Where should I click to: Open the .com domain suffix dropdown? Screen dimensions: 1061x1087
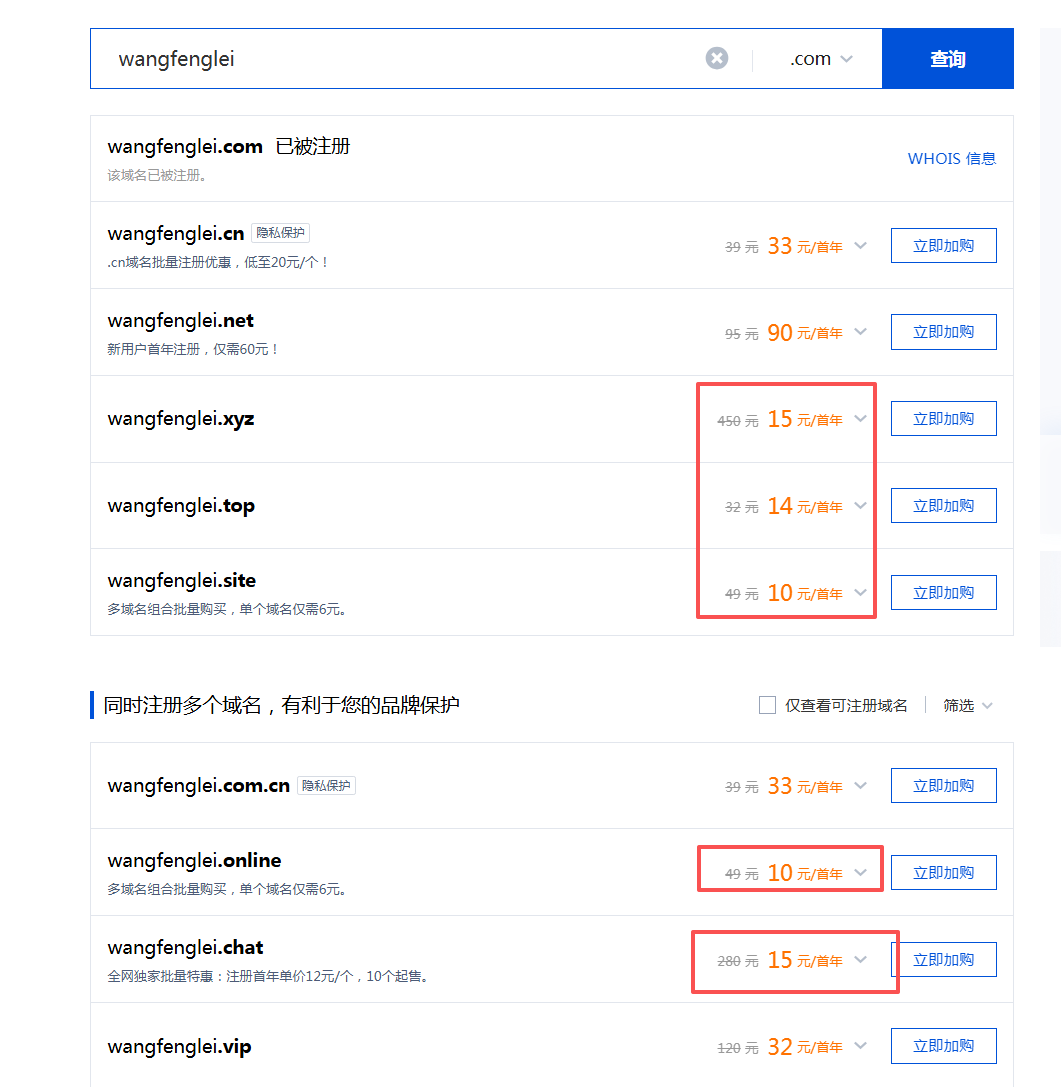819,58
